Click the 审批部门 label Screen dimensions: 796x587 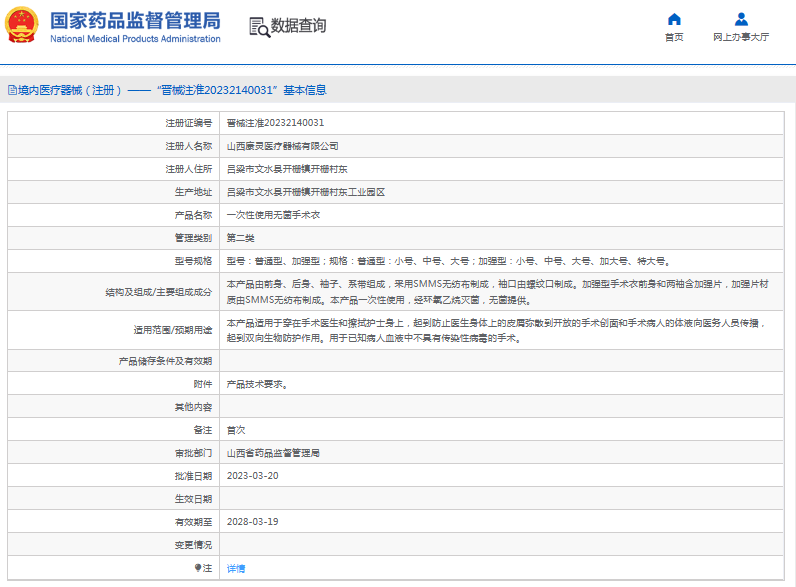click(193, 452)
